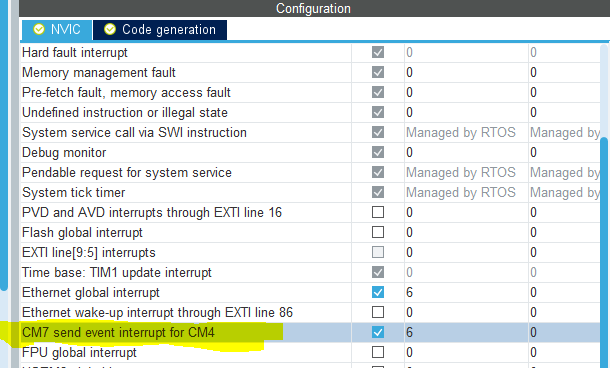The width and height of the screenshot is (610, 368).
Task: Open Flash global interrupt preemption priority field
Action: tap(466, 232)
